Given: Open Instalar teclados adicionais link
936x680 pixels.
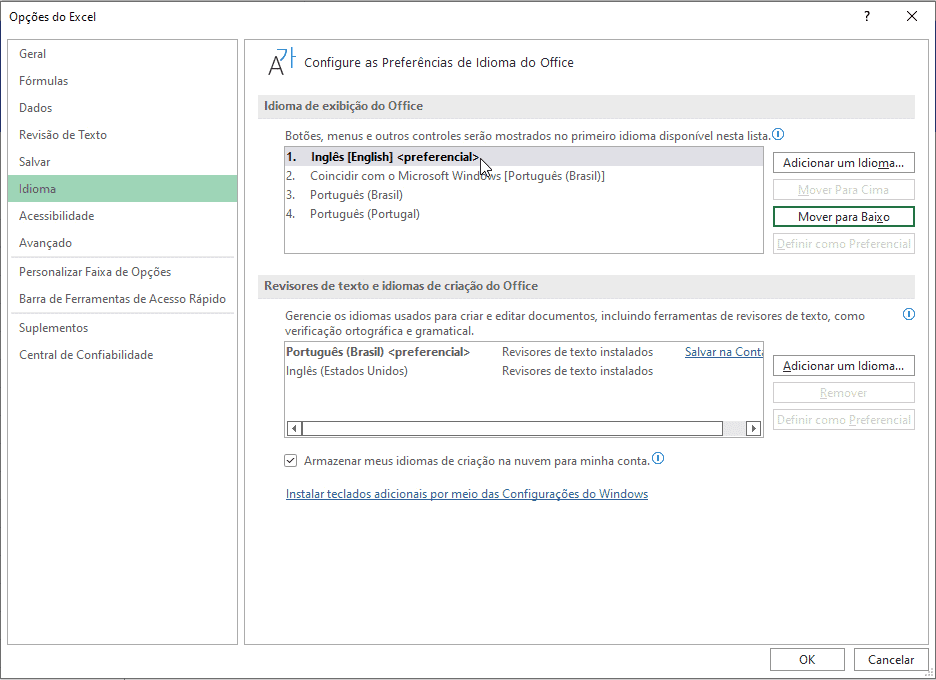Looking at the screenshot, I should 466,494.
